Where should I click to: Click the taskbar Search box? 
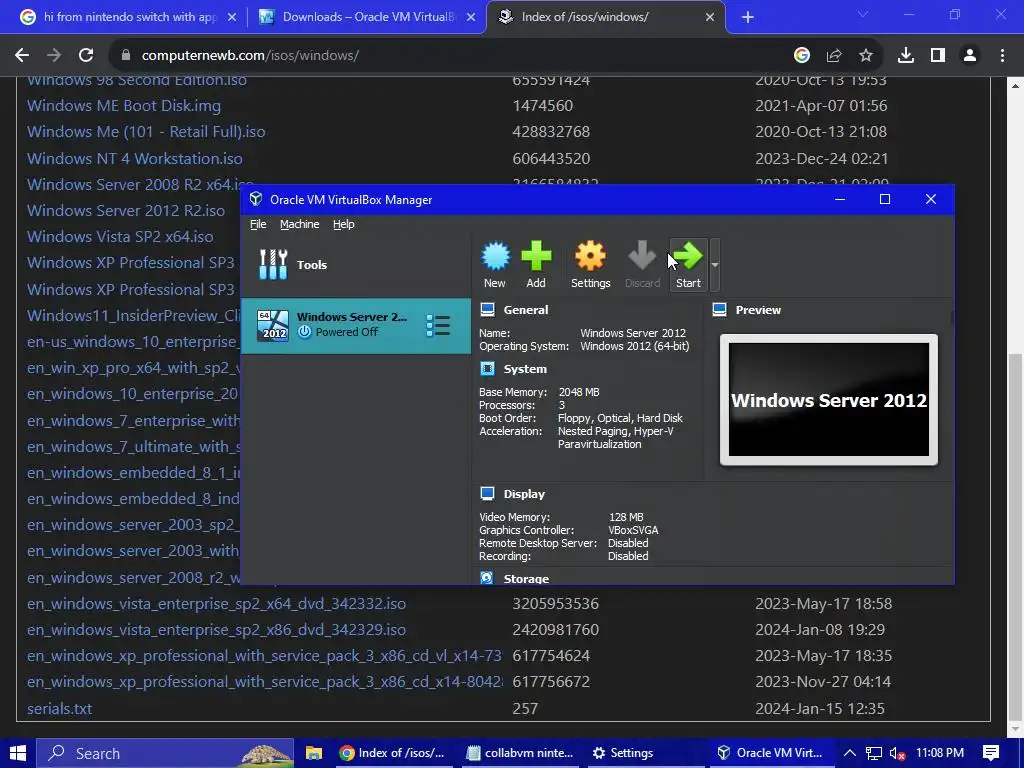point(165,753)
